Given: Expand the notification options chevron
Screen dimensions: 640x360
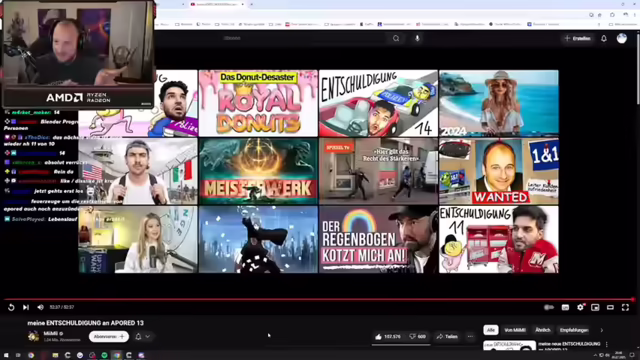Looking at the screenshot, I should pos(148,337).
